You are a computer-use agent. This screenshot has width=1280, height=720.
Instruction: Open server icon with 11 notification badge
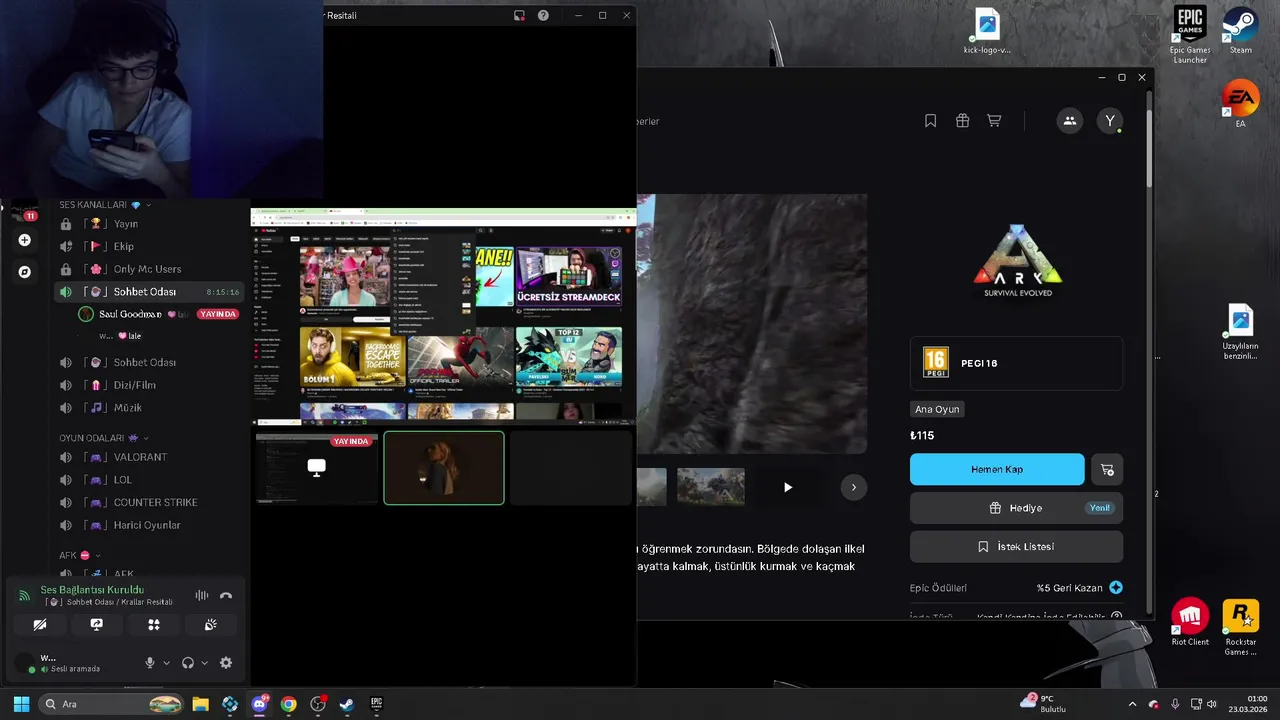tap(24, 211)
